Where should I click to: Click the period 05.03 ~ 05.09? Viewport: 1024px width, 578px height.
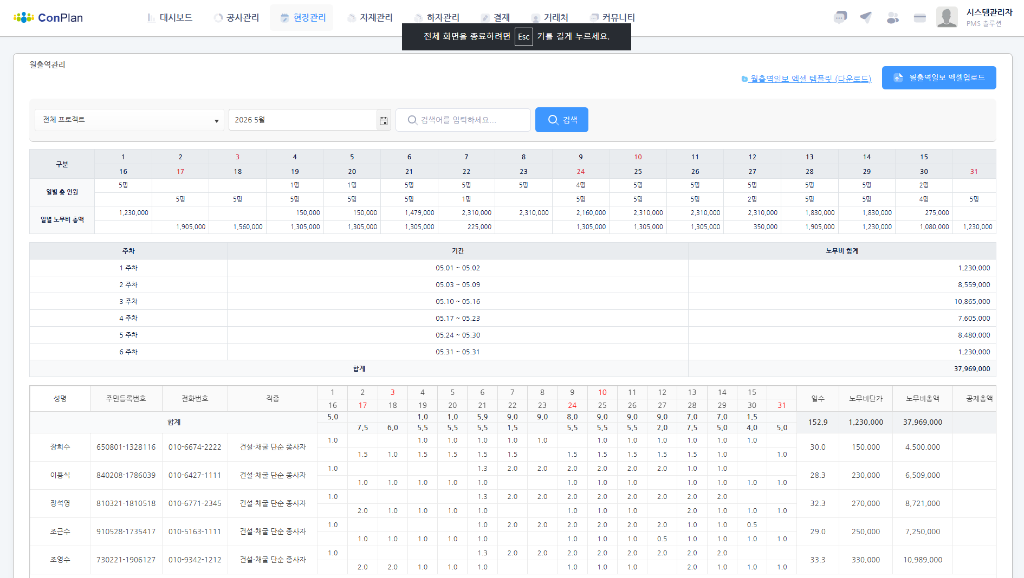point(457,285)
